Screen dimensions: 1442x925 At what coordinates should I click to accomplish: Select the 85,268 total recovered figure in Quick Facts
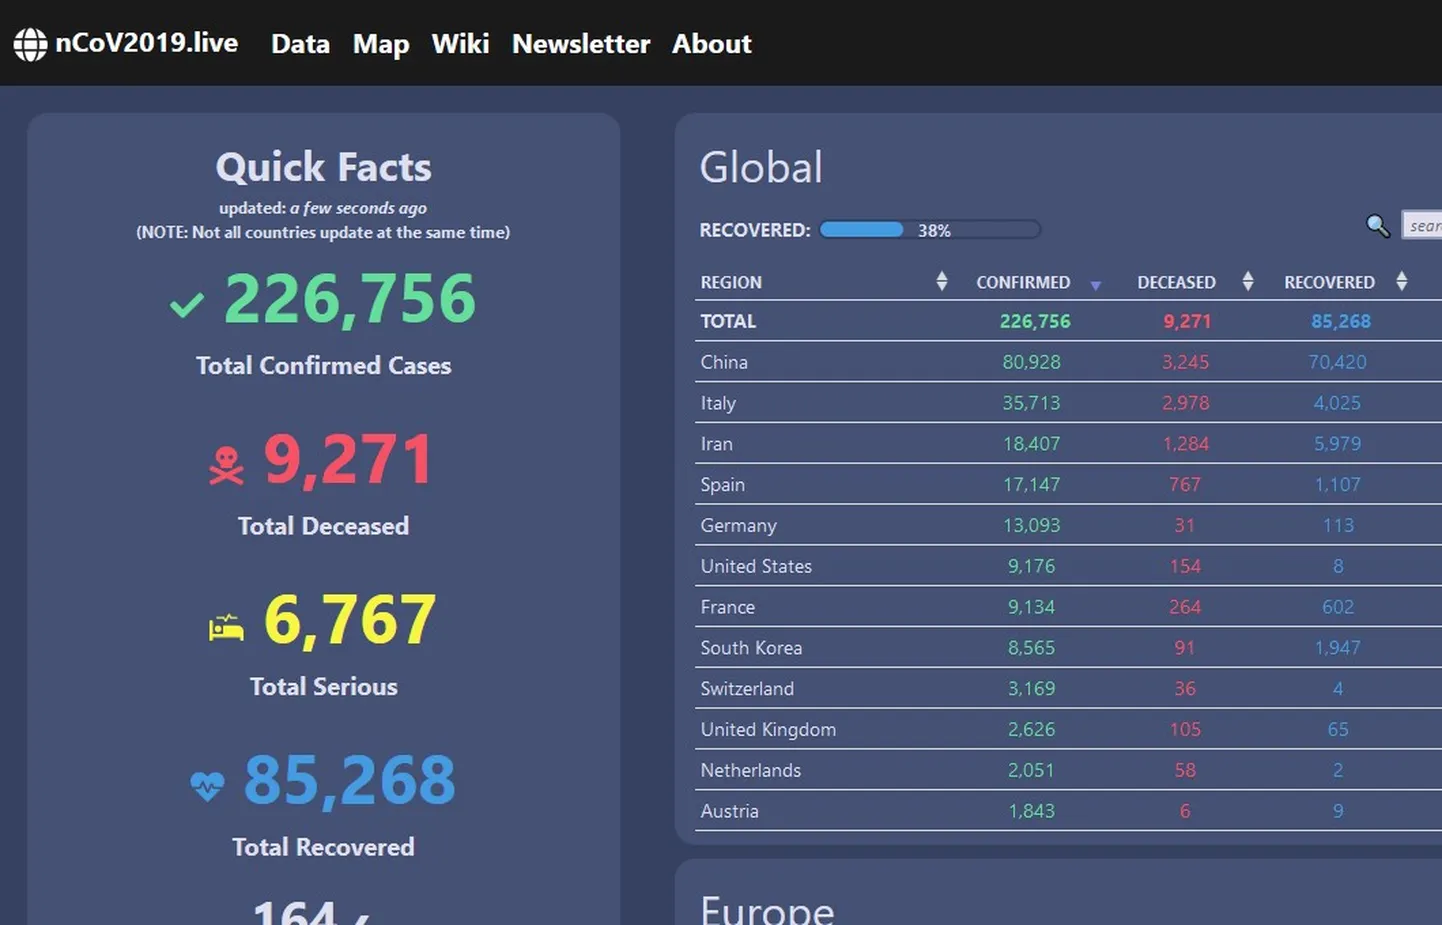pyautogui.click(x=350, y=780)
